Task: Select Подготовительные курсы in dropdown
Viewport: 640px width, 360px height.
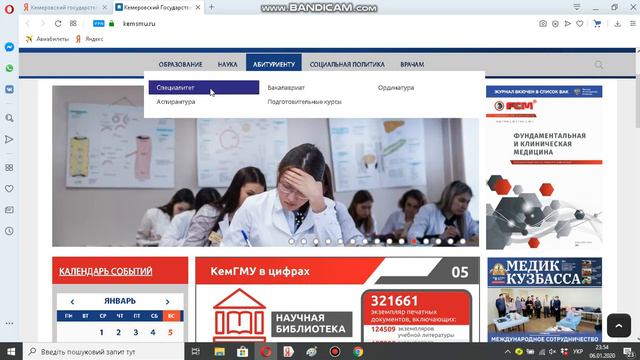Action: (304, 102)
